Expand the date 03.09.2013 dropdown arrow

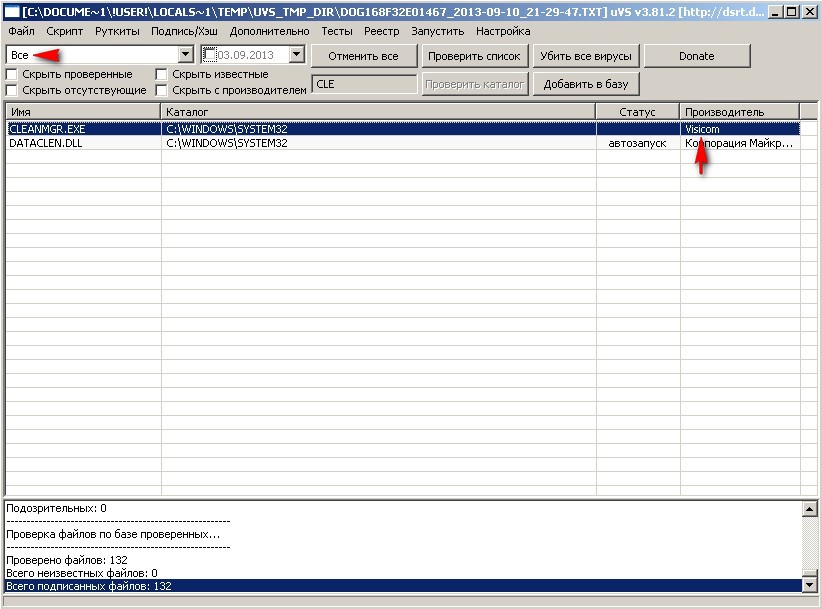297,55
